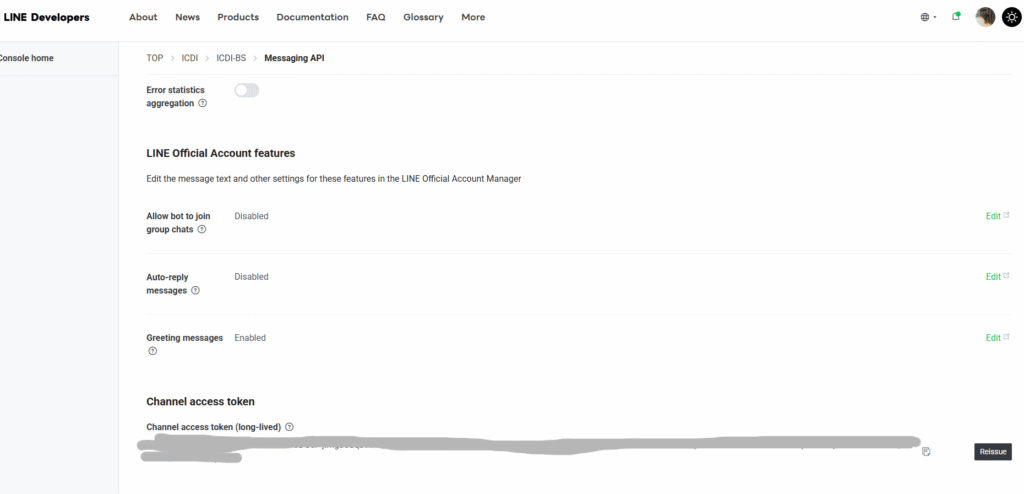Show help for Error statistics aggregation
1024x494 pixels.
point(203,103)
